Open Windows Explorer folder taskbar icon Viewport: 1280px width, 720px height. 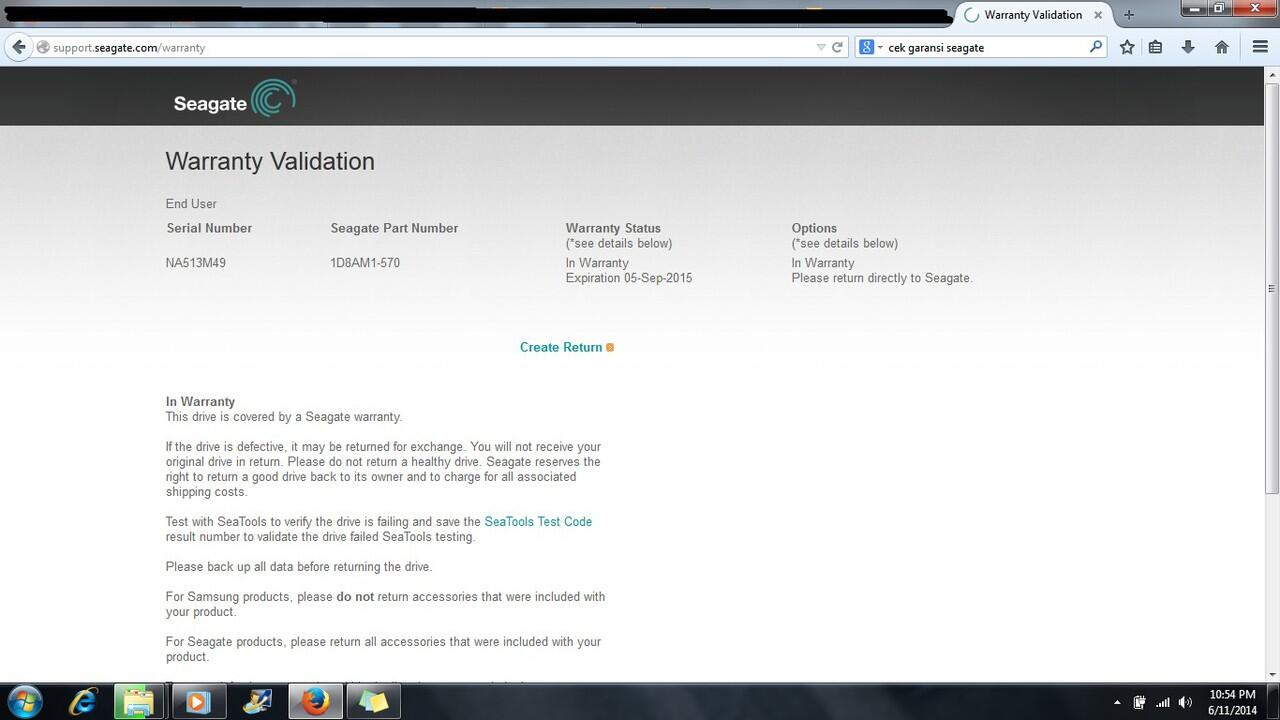tap(138, 702)
